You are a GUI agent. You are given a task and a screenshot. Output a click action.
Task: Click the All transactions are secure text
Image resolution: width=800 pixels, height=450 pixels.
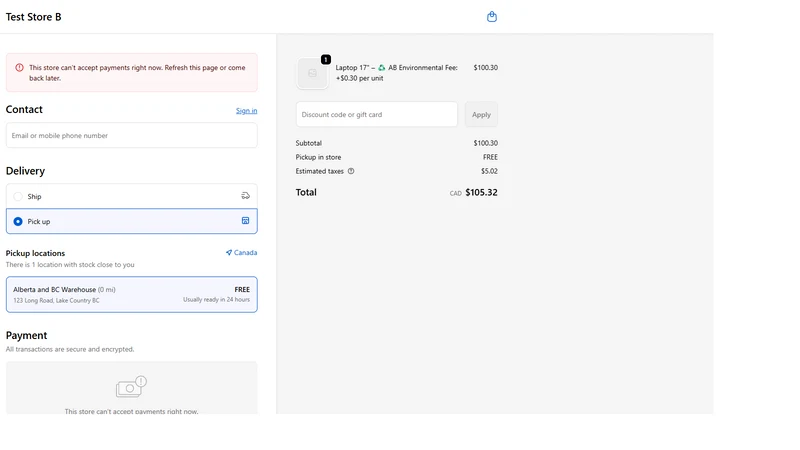click(x=70, y=349)
